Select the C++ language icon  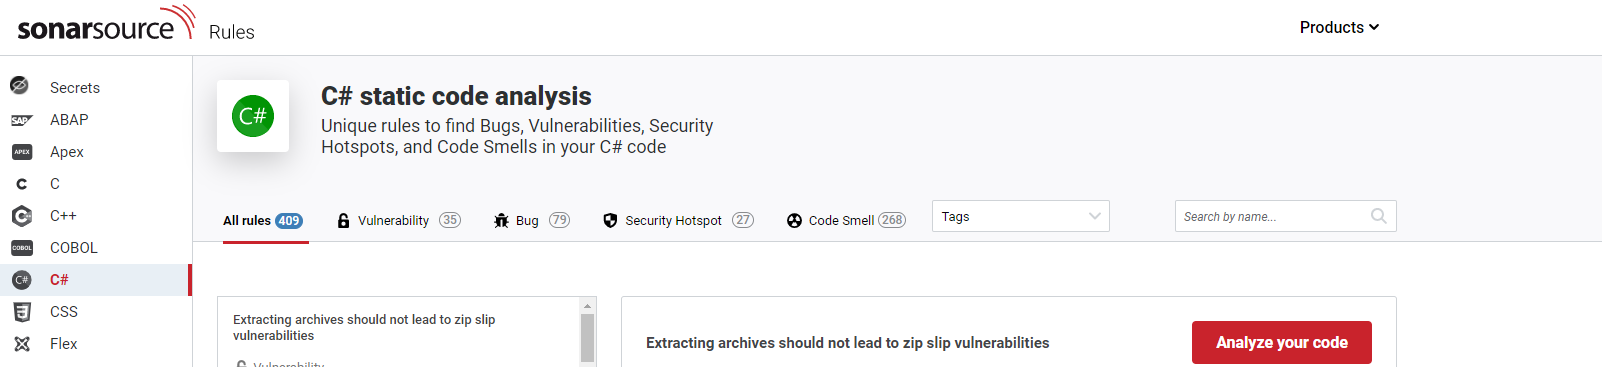pos(21,216)
